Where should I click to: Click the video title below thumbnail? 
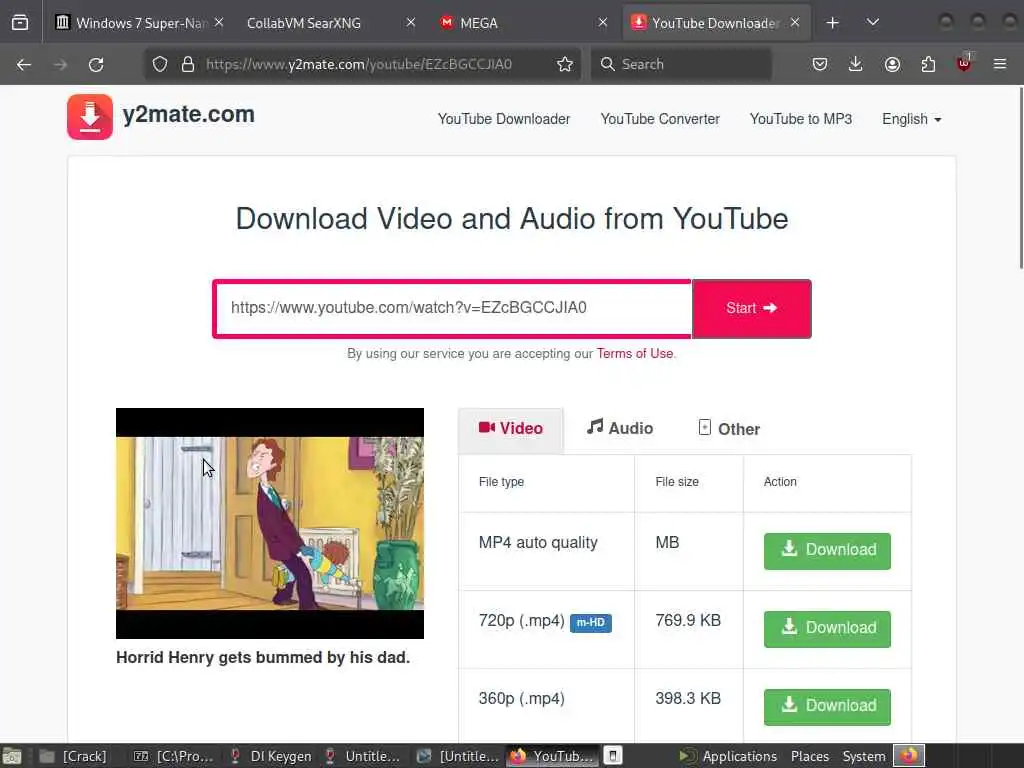point(263,657)
